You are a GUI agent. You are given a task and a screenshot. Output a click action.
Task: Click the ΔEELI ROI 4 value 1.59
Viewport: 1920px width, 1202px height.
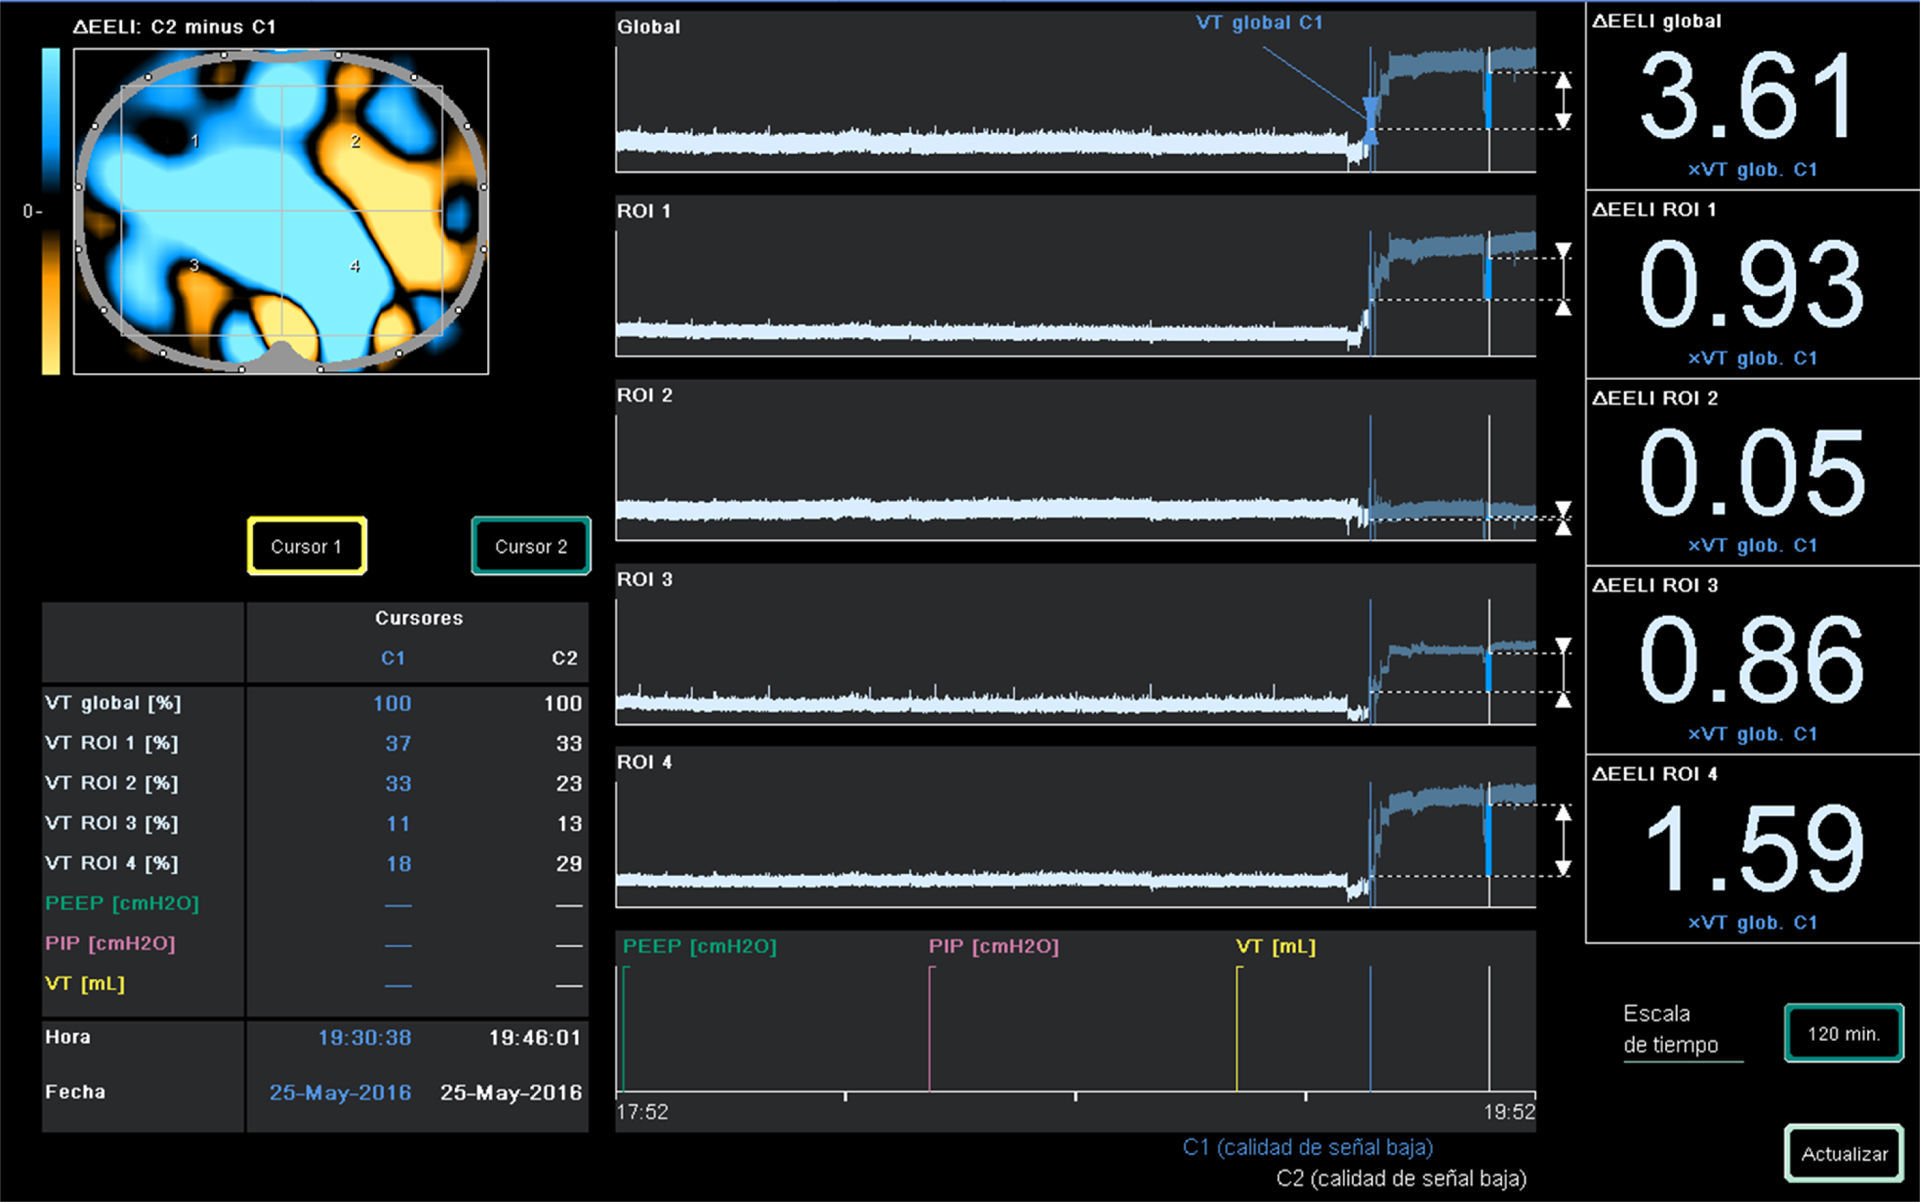pos(1752,848)
